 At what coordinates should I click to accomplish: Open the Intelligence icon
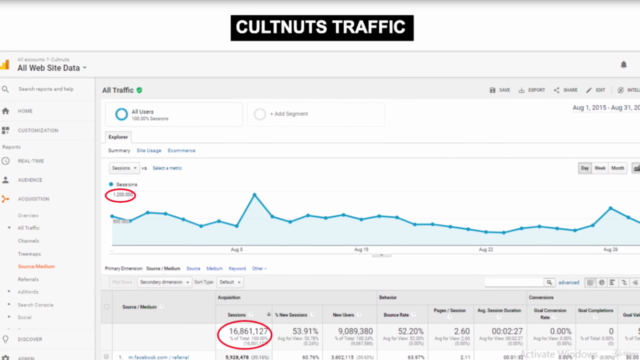(x=620, y=90)
